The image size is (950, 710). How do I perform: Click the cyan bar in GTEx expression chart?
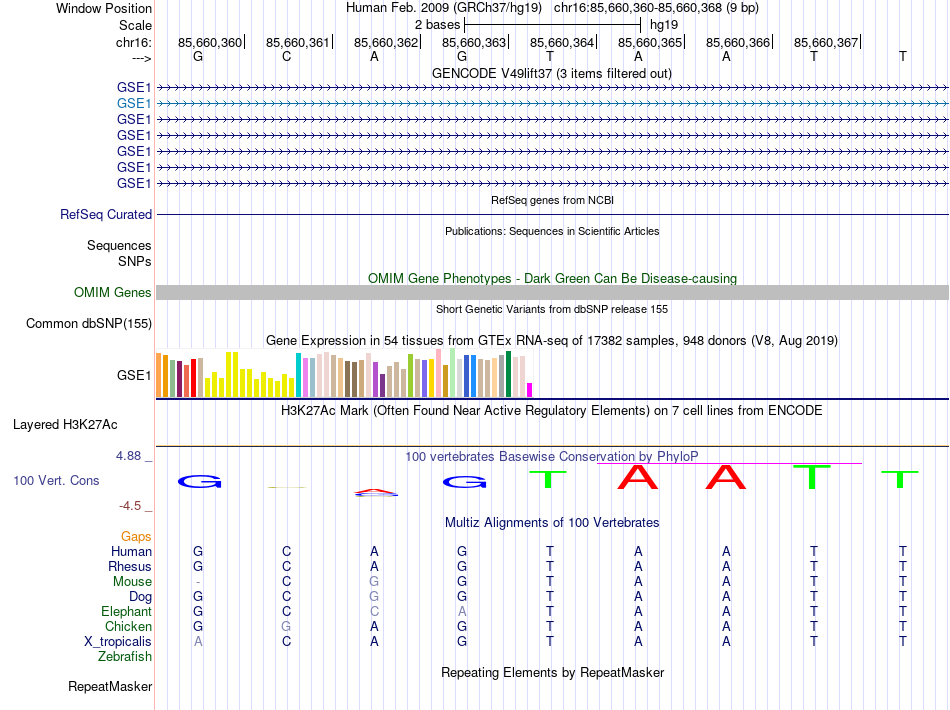click(298, 375)
